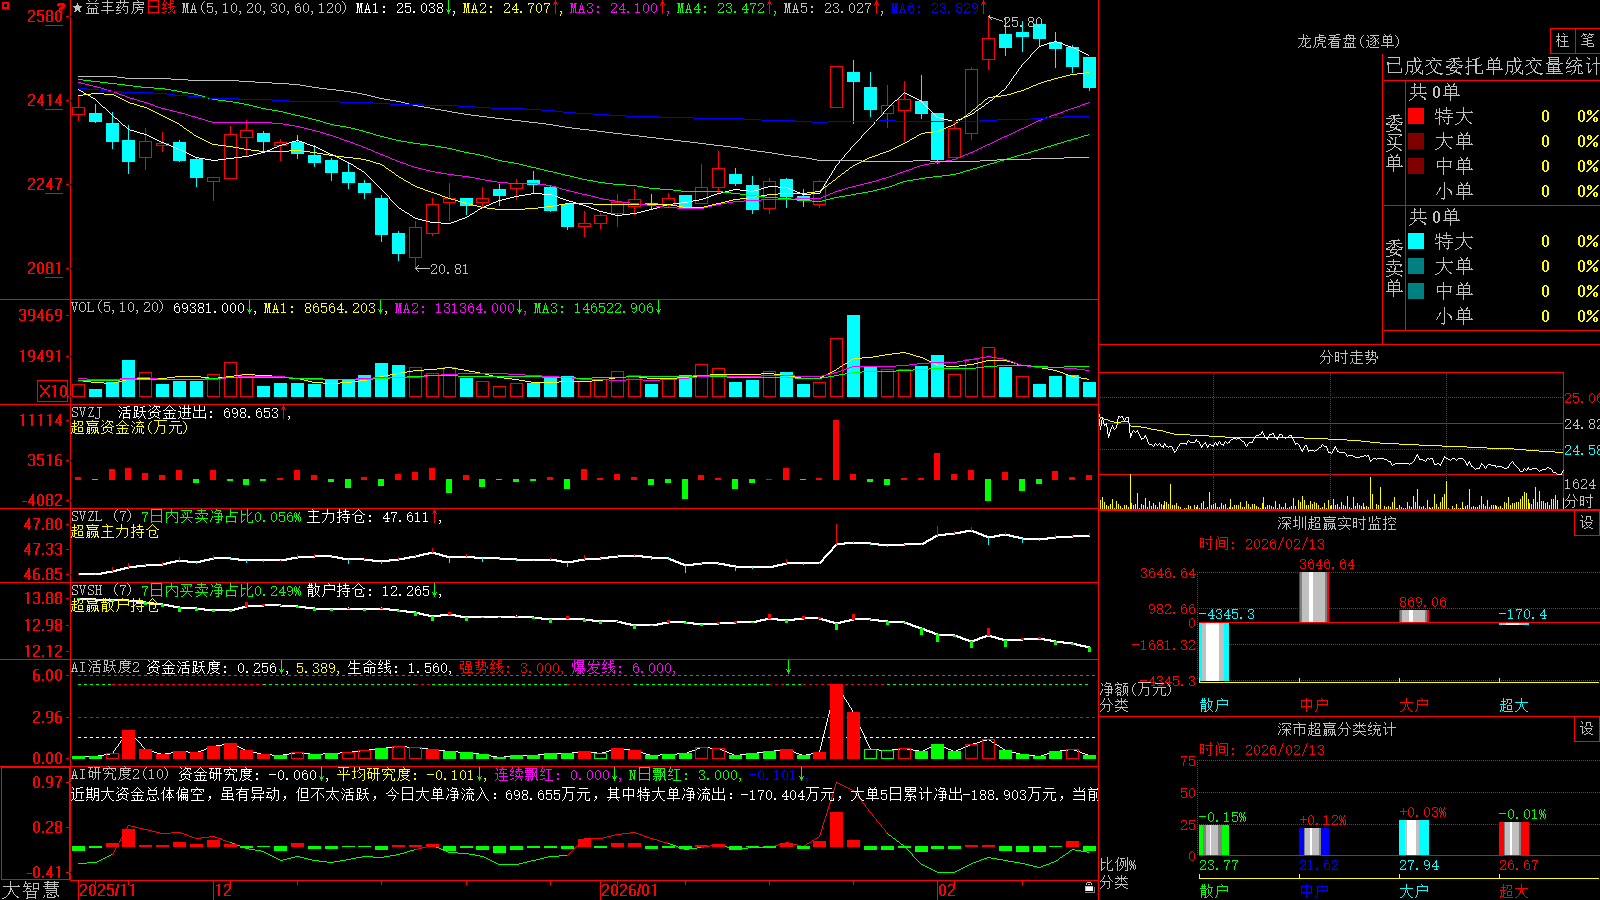
Task: Click the VOL(5,10,20) indicator label
Action: 117,308
